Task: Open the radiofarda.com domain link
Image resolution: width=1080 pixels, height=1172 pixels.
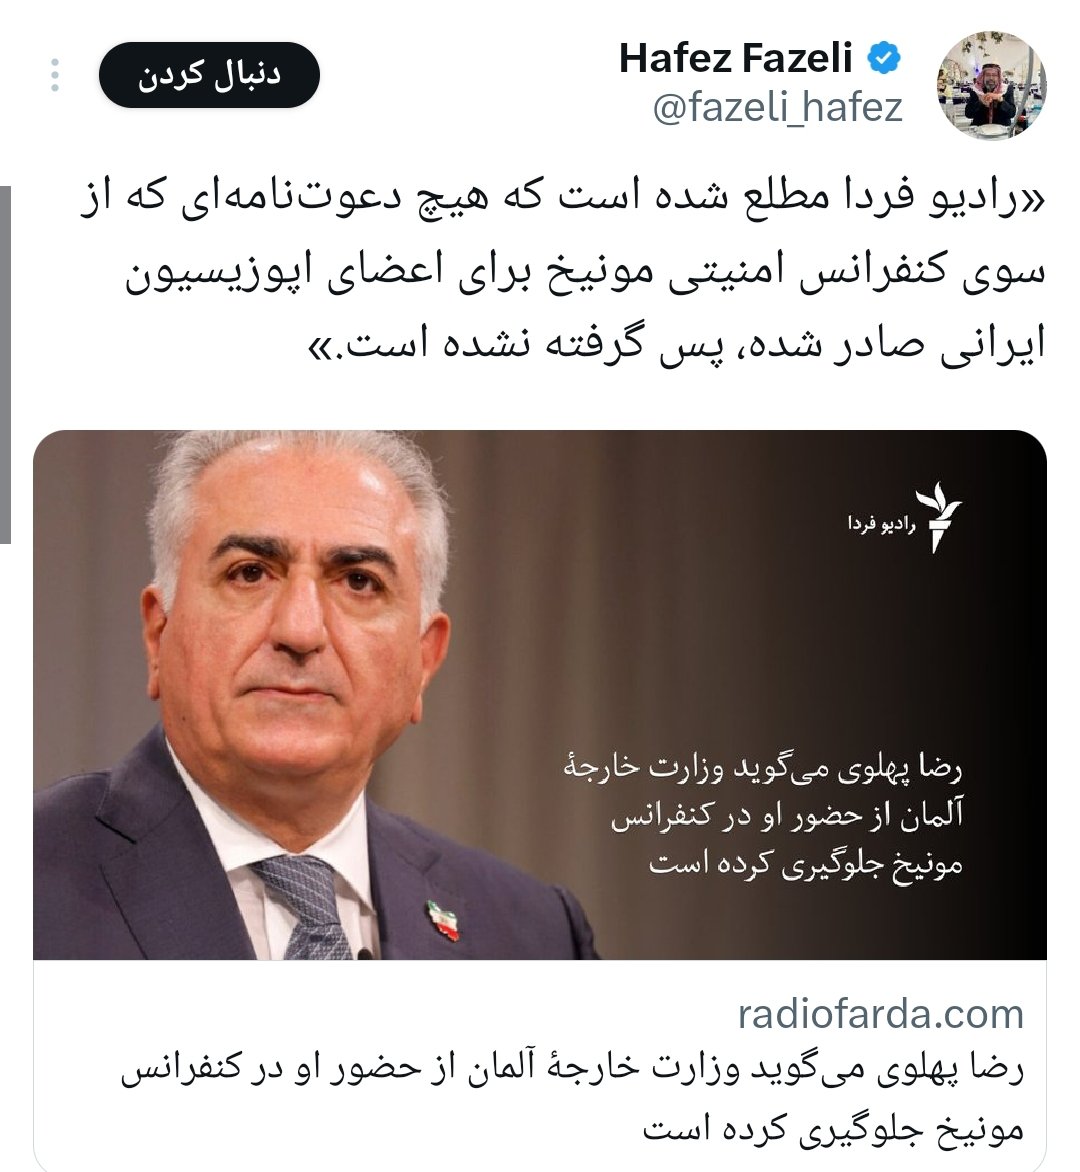Action: 880,1014
